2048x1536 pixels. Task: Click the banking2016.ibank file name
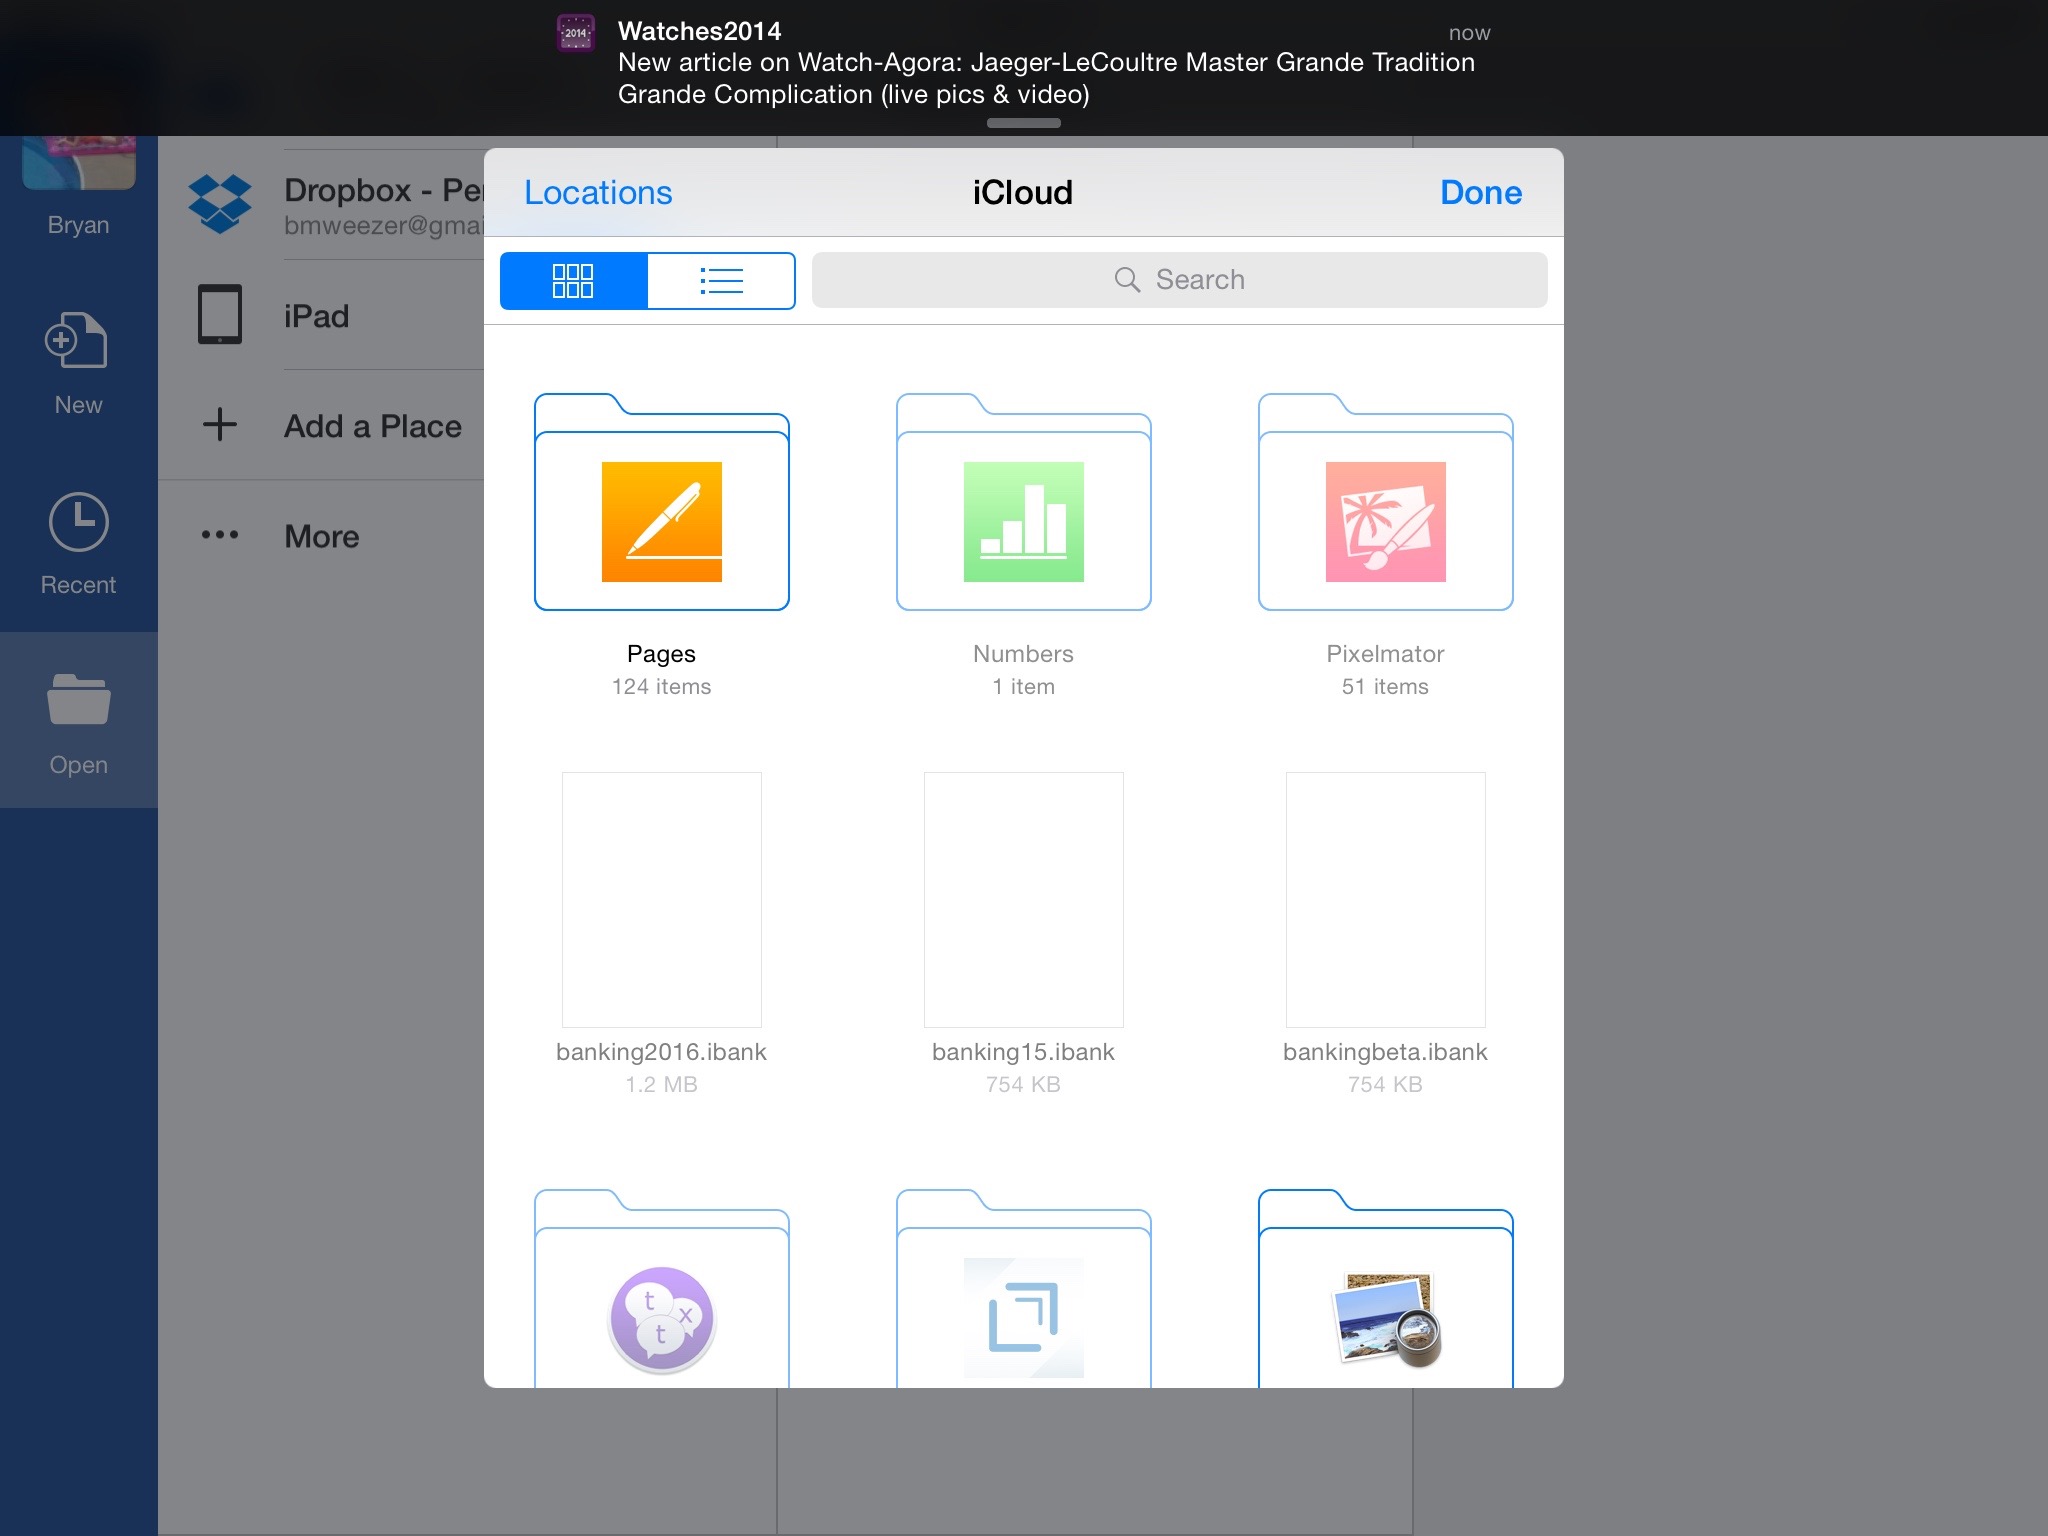[x=661, y=1052]
